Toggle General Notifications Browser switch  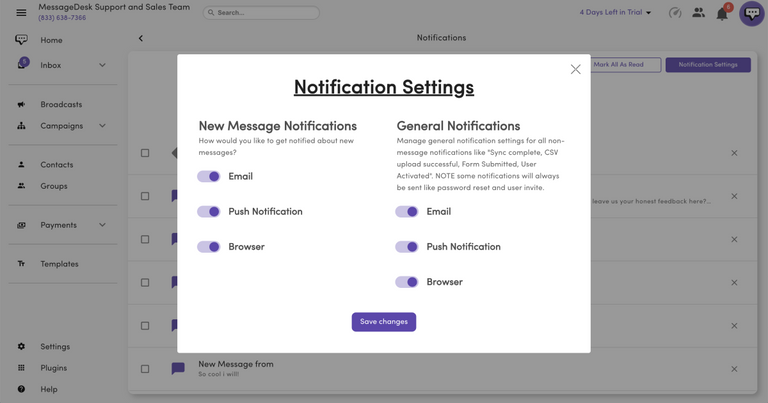tap(407, 282)
